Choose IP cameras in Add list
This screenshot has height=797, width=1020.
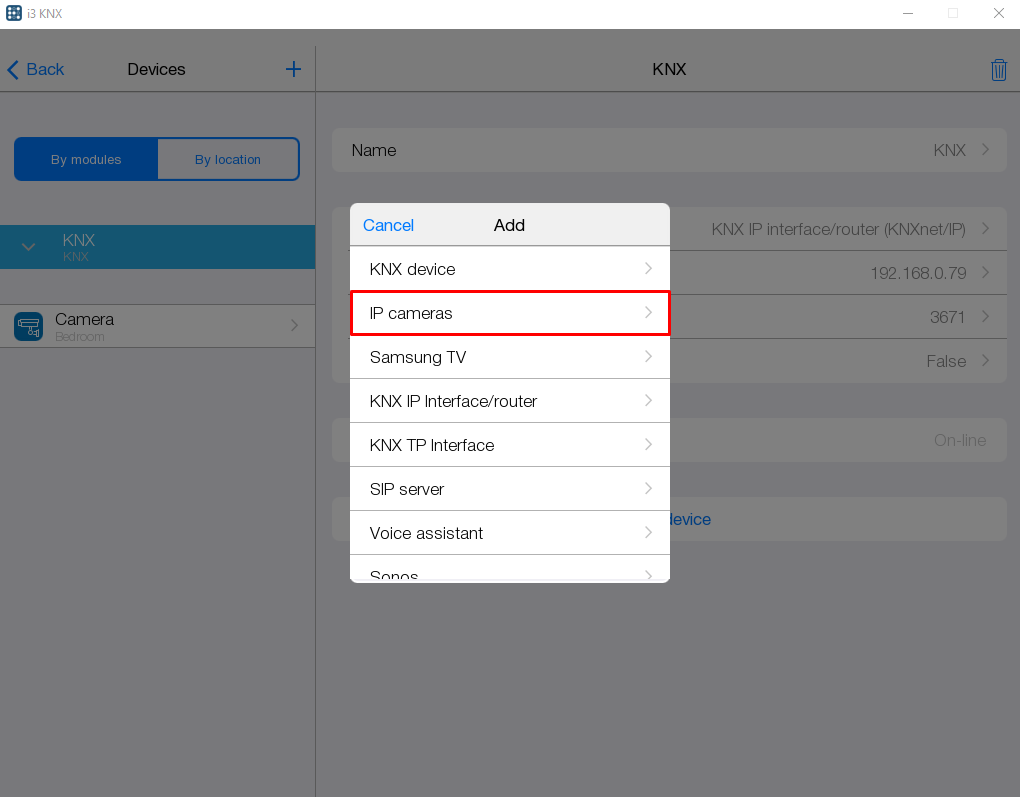(x=509, y=313)
